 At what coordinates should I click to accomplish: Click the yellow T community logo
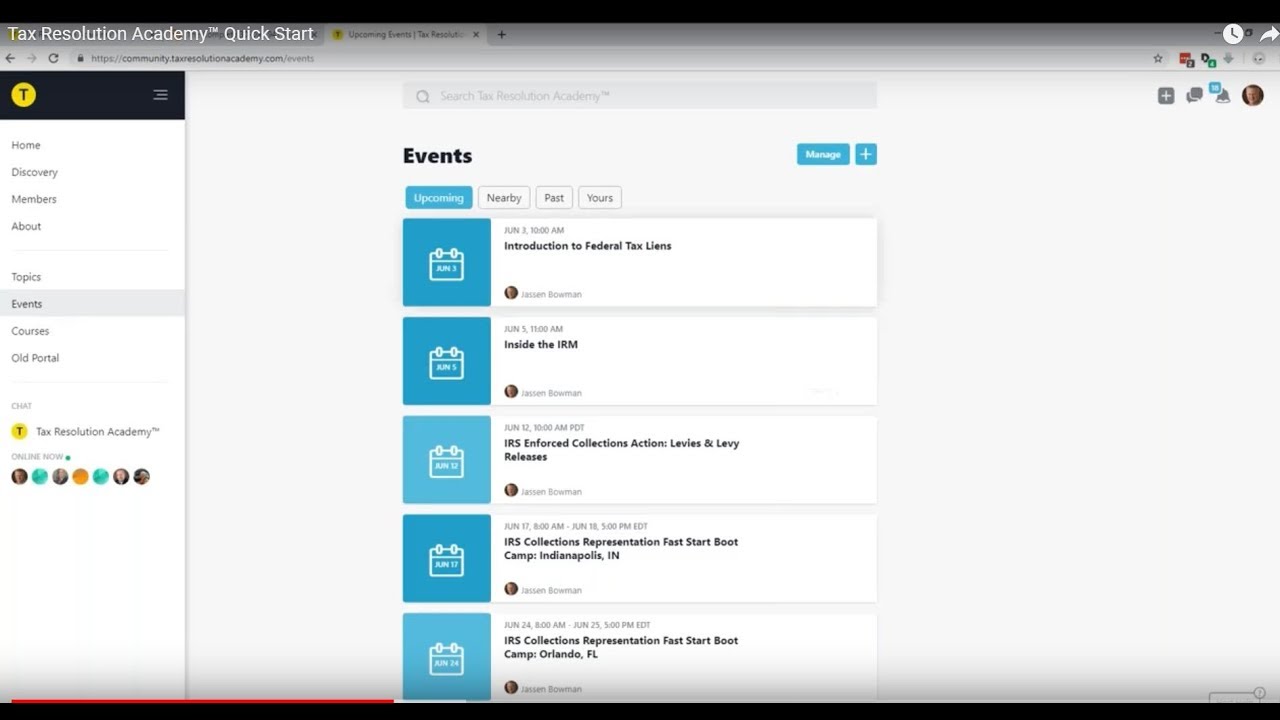[x=23, y=95]
